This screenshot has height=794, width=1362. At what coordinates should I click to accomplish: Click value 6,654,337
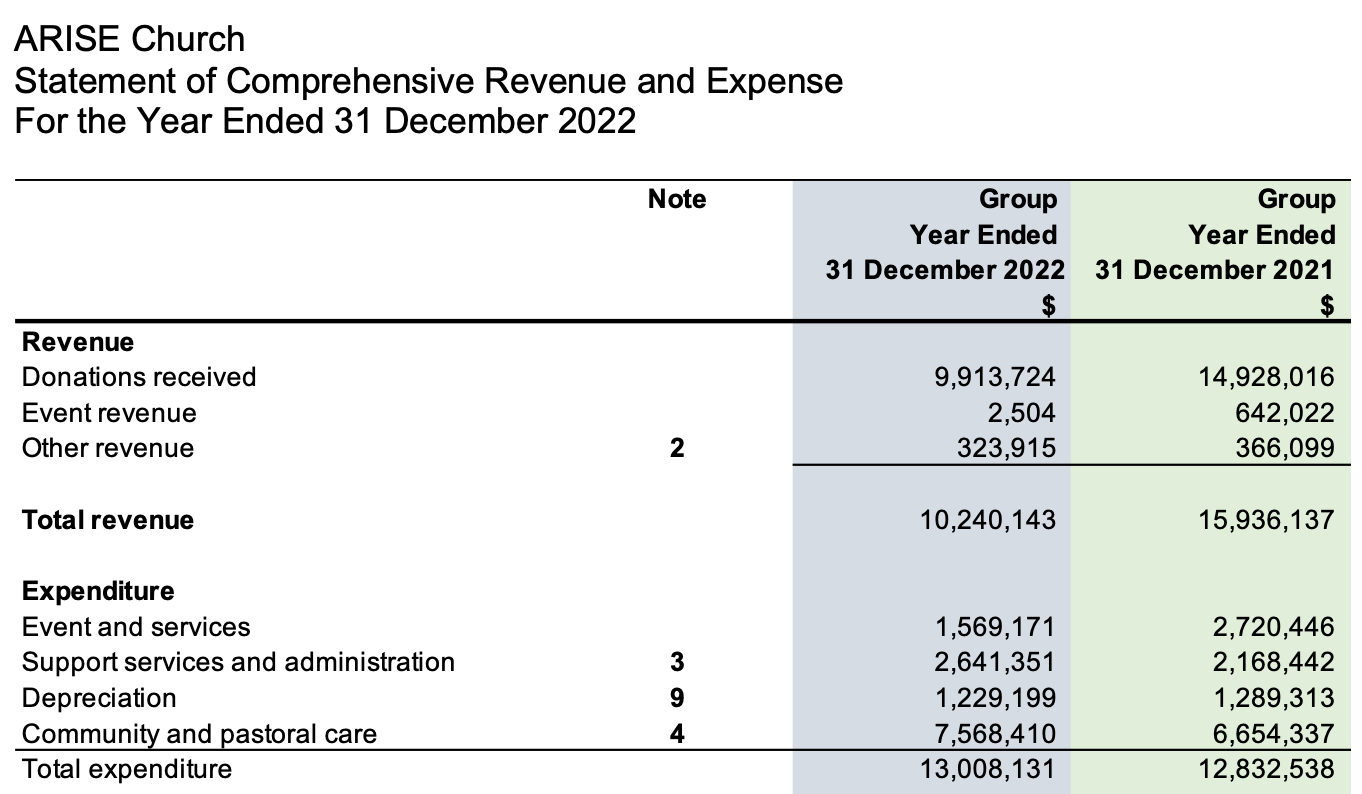click(1272, 734)
